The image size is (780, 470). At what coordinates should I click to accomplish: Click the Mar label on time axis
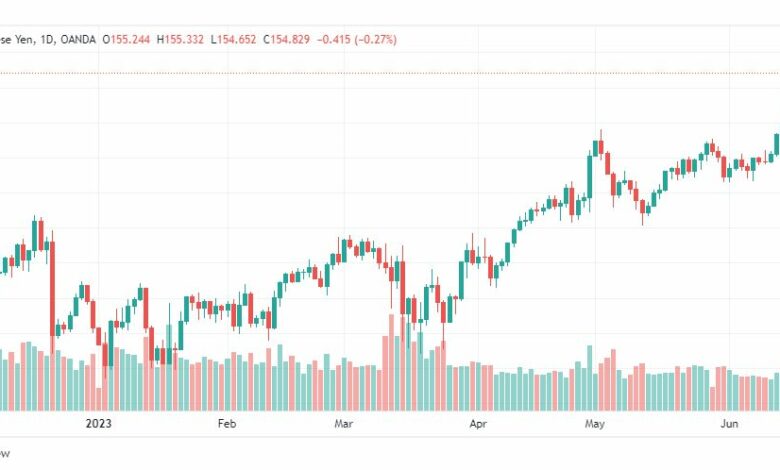point(344,424)
